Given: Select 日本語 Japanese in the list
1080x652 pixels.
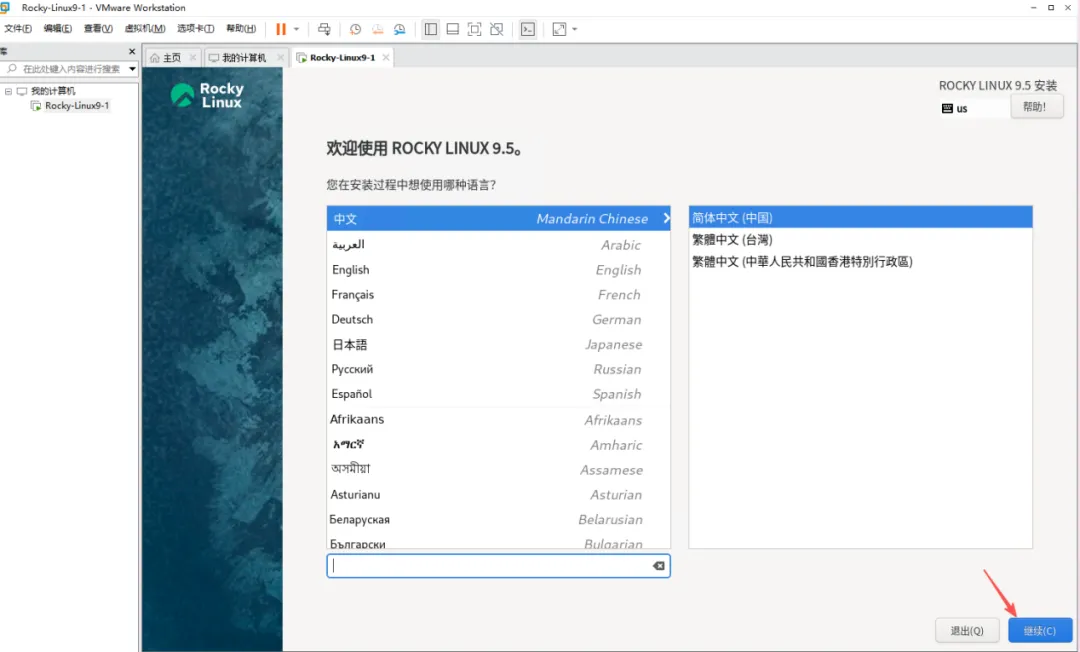Looking at the screenshot, I should 498,344.
